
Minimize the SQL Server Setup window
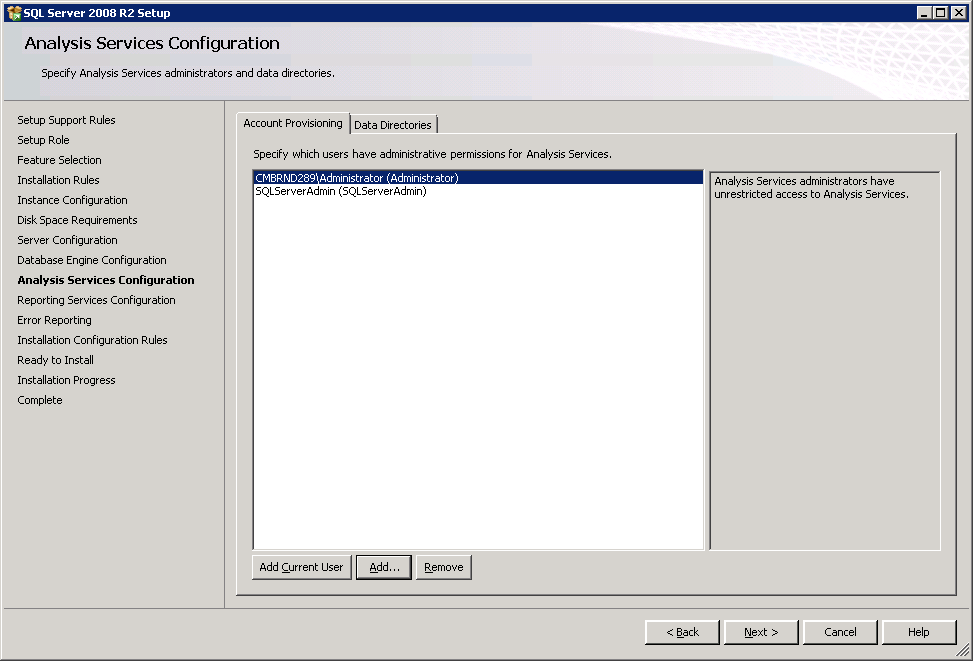pos(924,12)
